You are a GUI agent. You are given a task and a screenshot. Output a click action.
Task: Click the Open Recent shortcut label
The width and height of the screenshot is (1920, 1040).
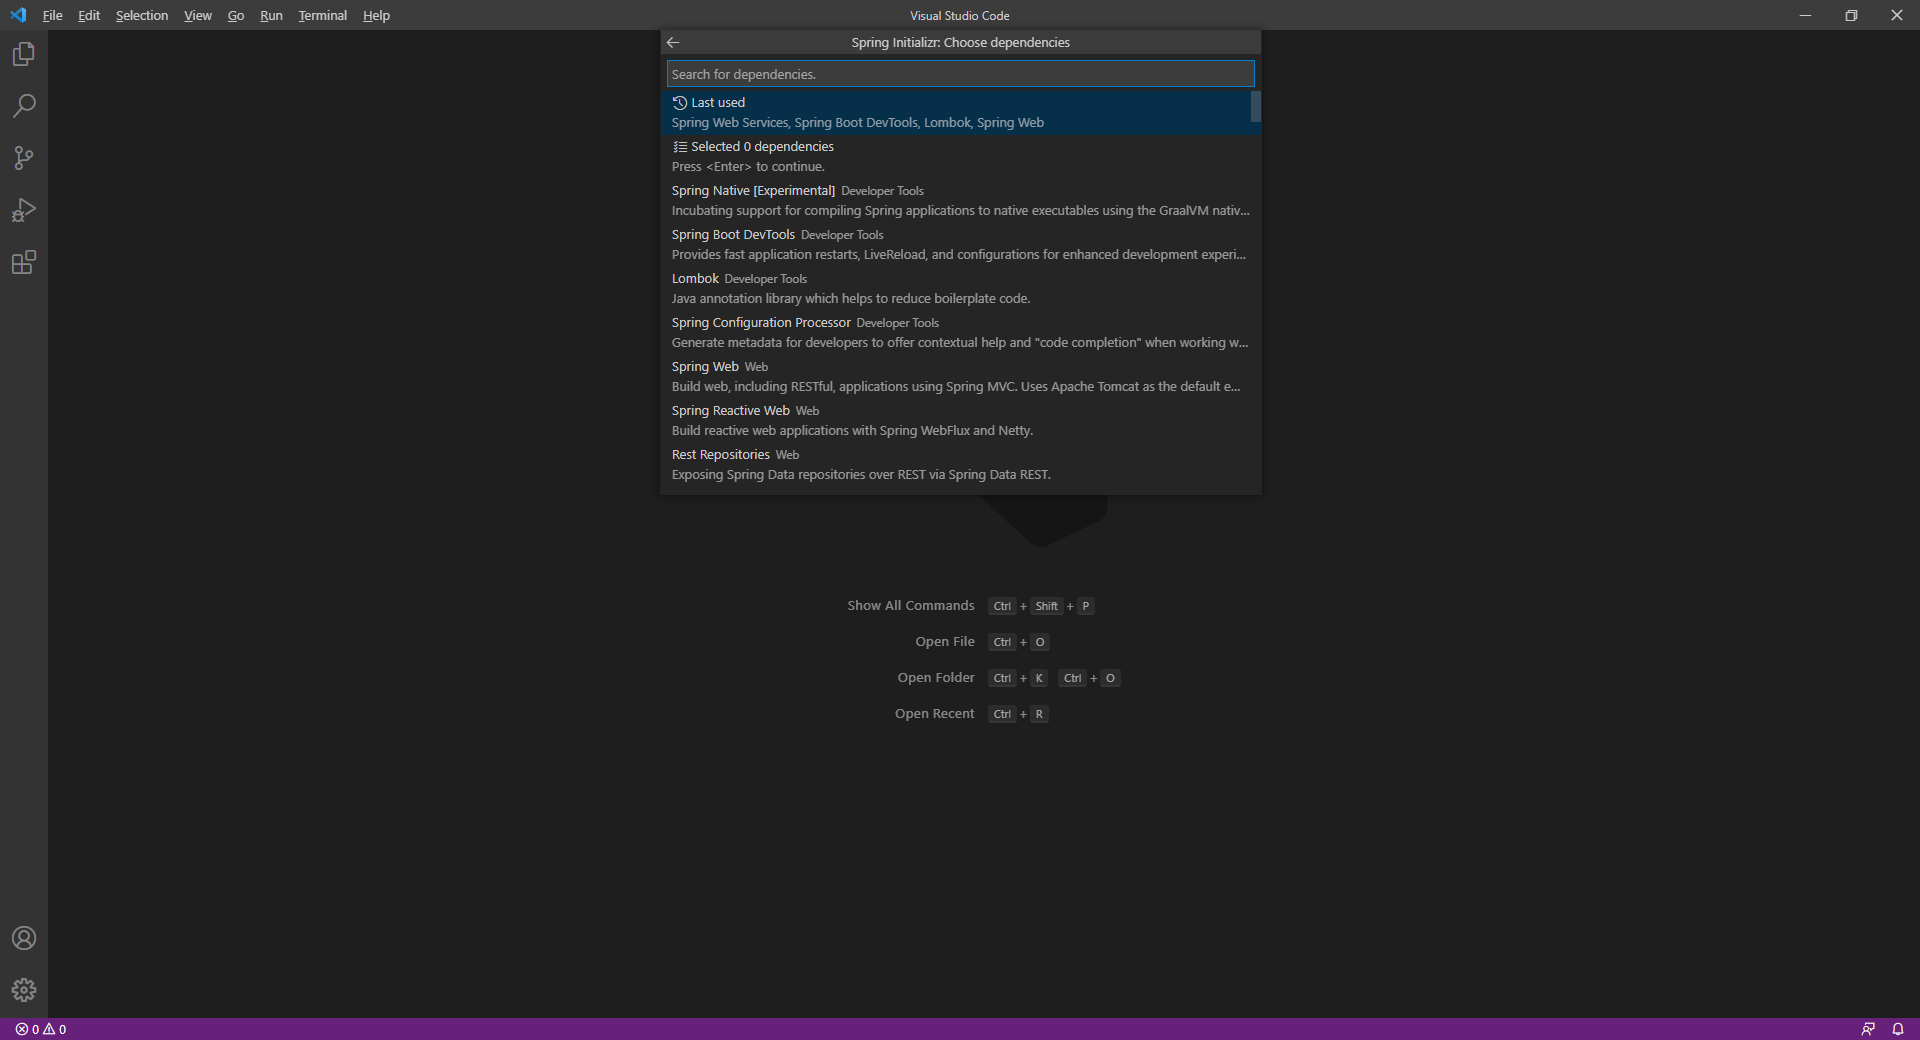934,714
